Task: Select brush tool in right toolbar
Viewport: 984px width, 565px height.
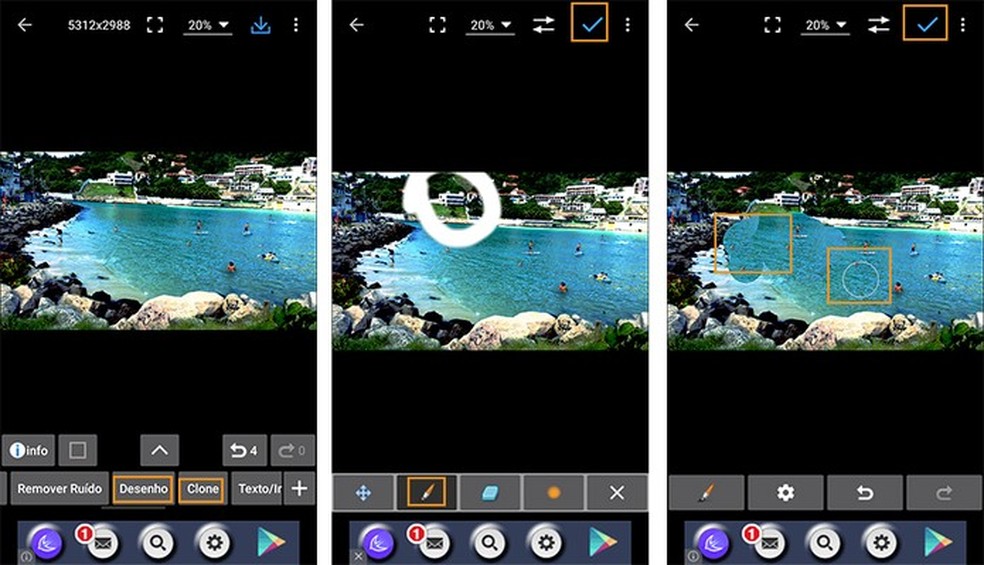Action: coord(707,492)
